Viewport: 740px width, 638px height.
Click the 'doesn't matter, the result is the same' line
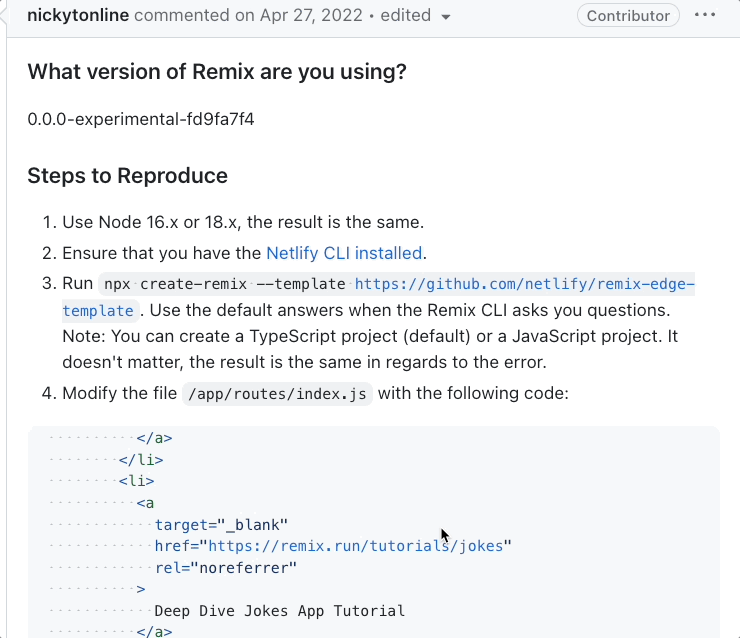(x=304, y=362)
